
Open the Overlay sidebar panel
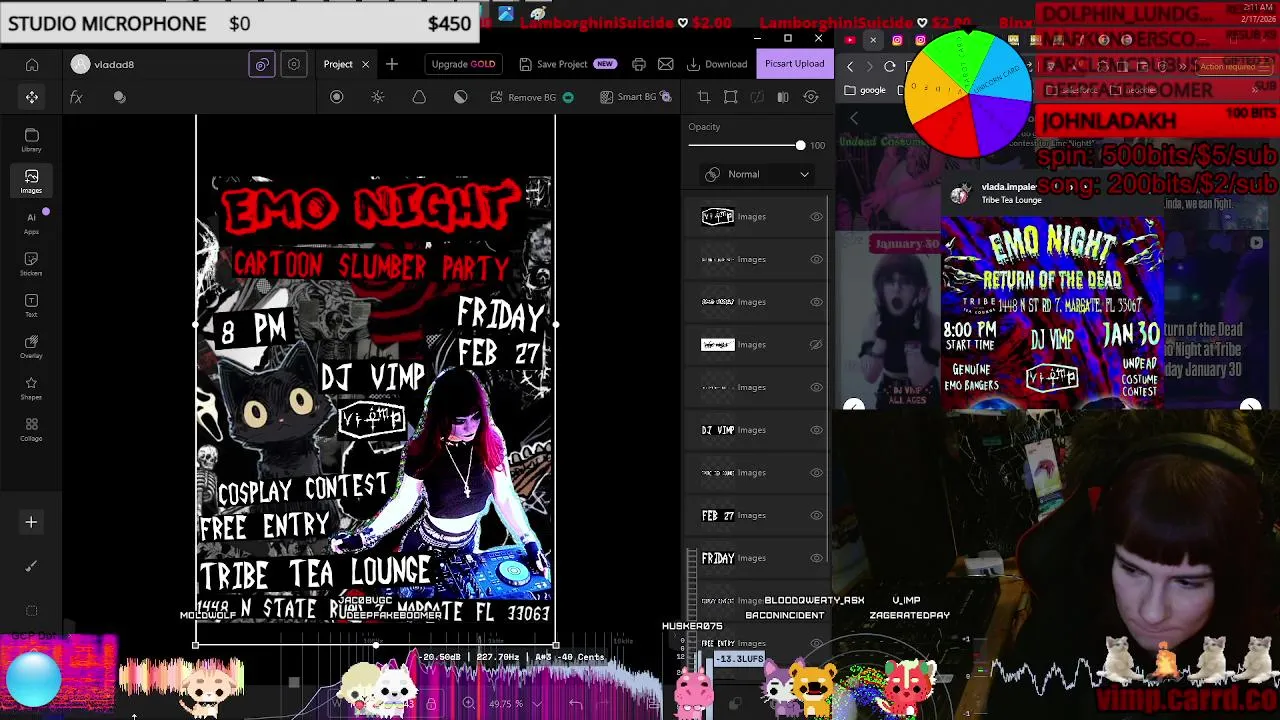pos(32,347)
